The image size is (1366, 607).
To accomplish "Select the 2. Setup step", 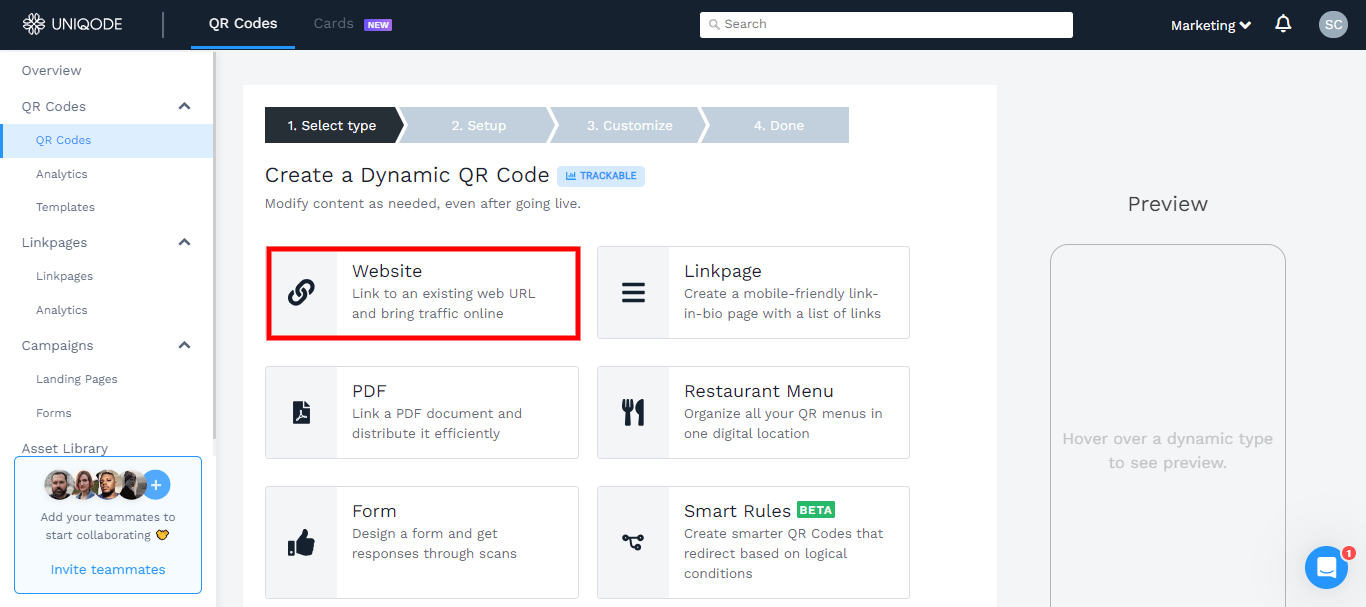I will 479,124.
